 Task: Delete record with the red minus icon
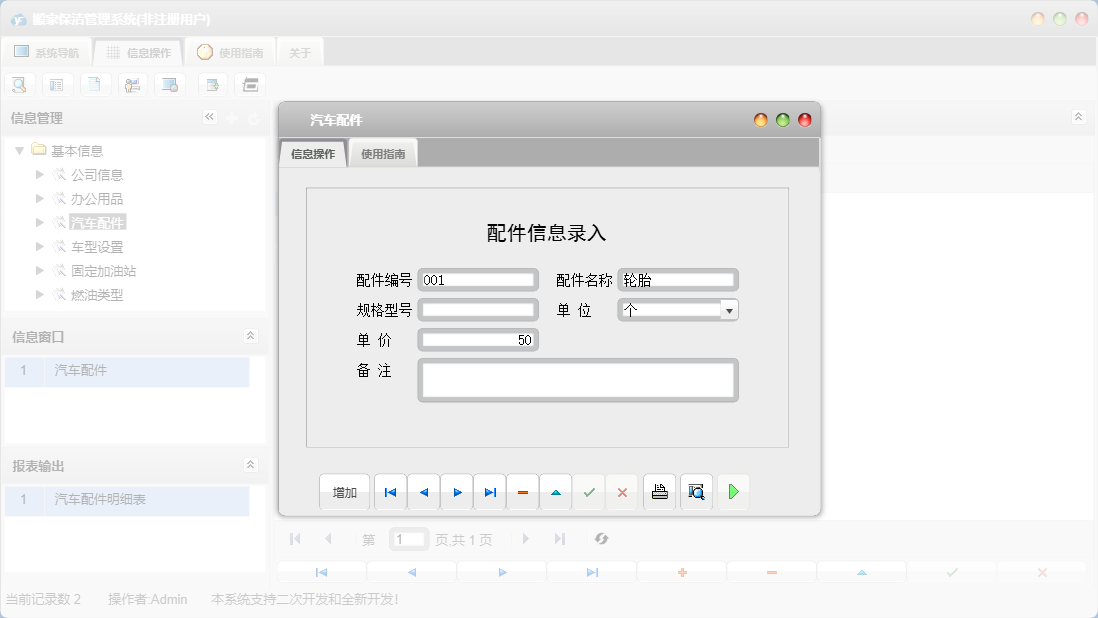point(523,491)
